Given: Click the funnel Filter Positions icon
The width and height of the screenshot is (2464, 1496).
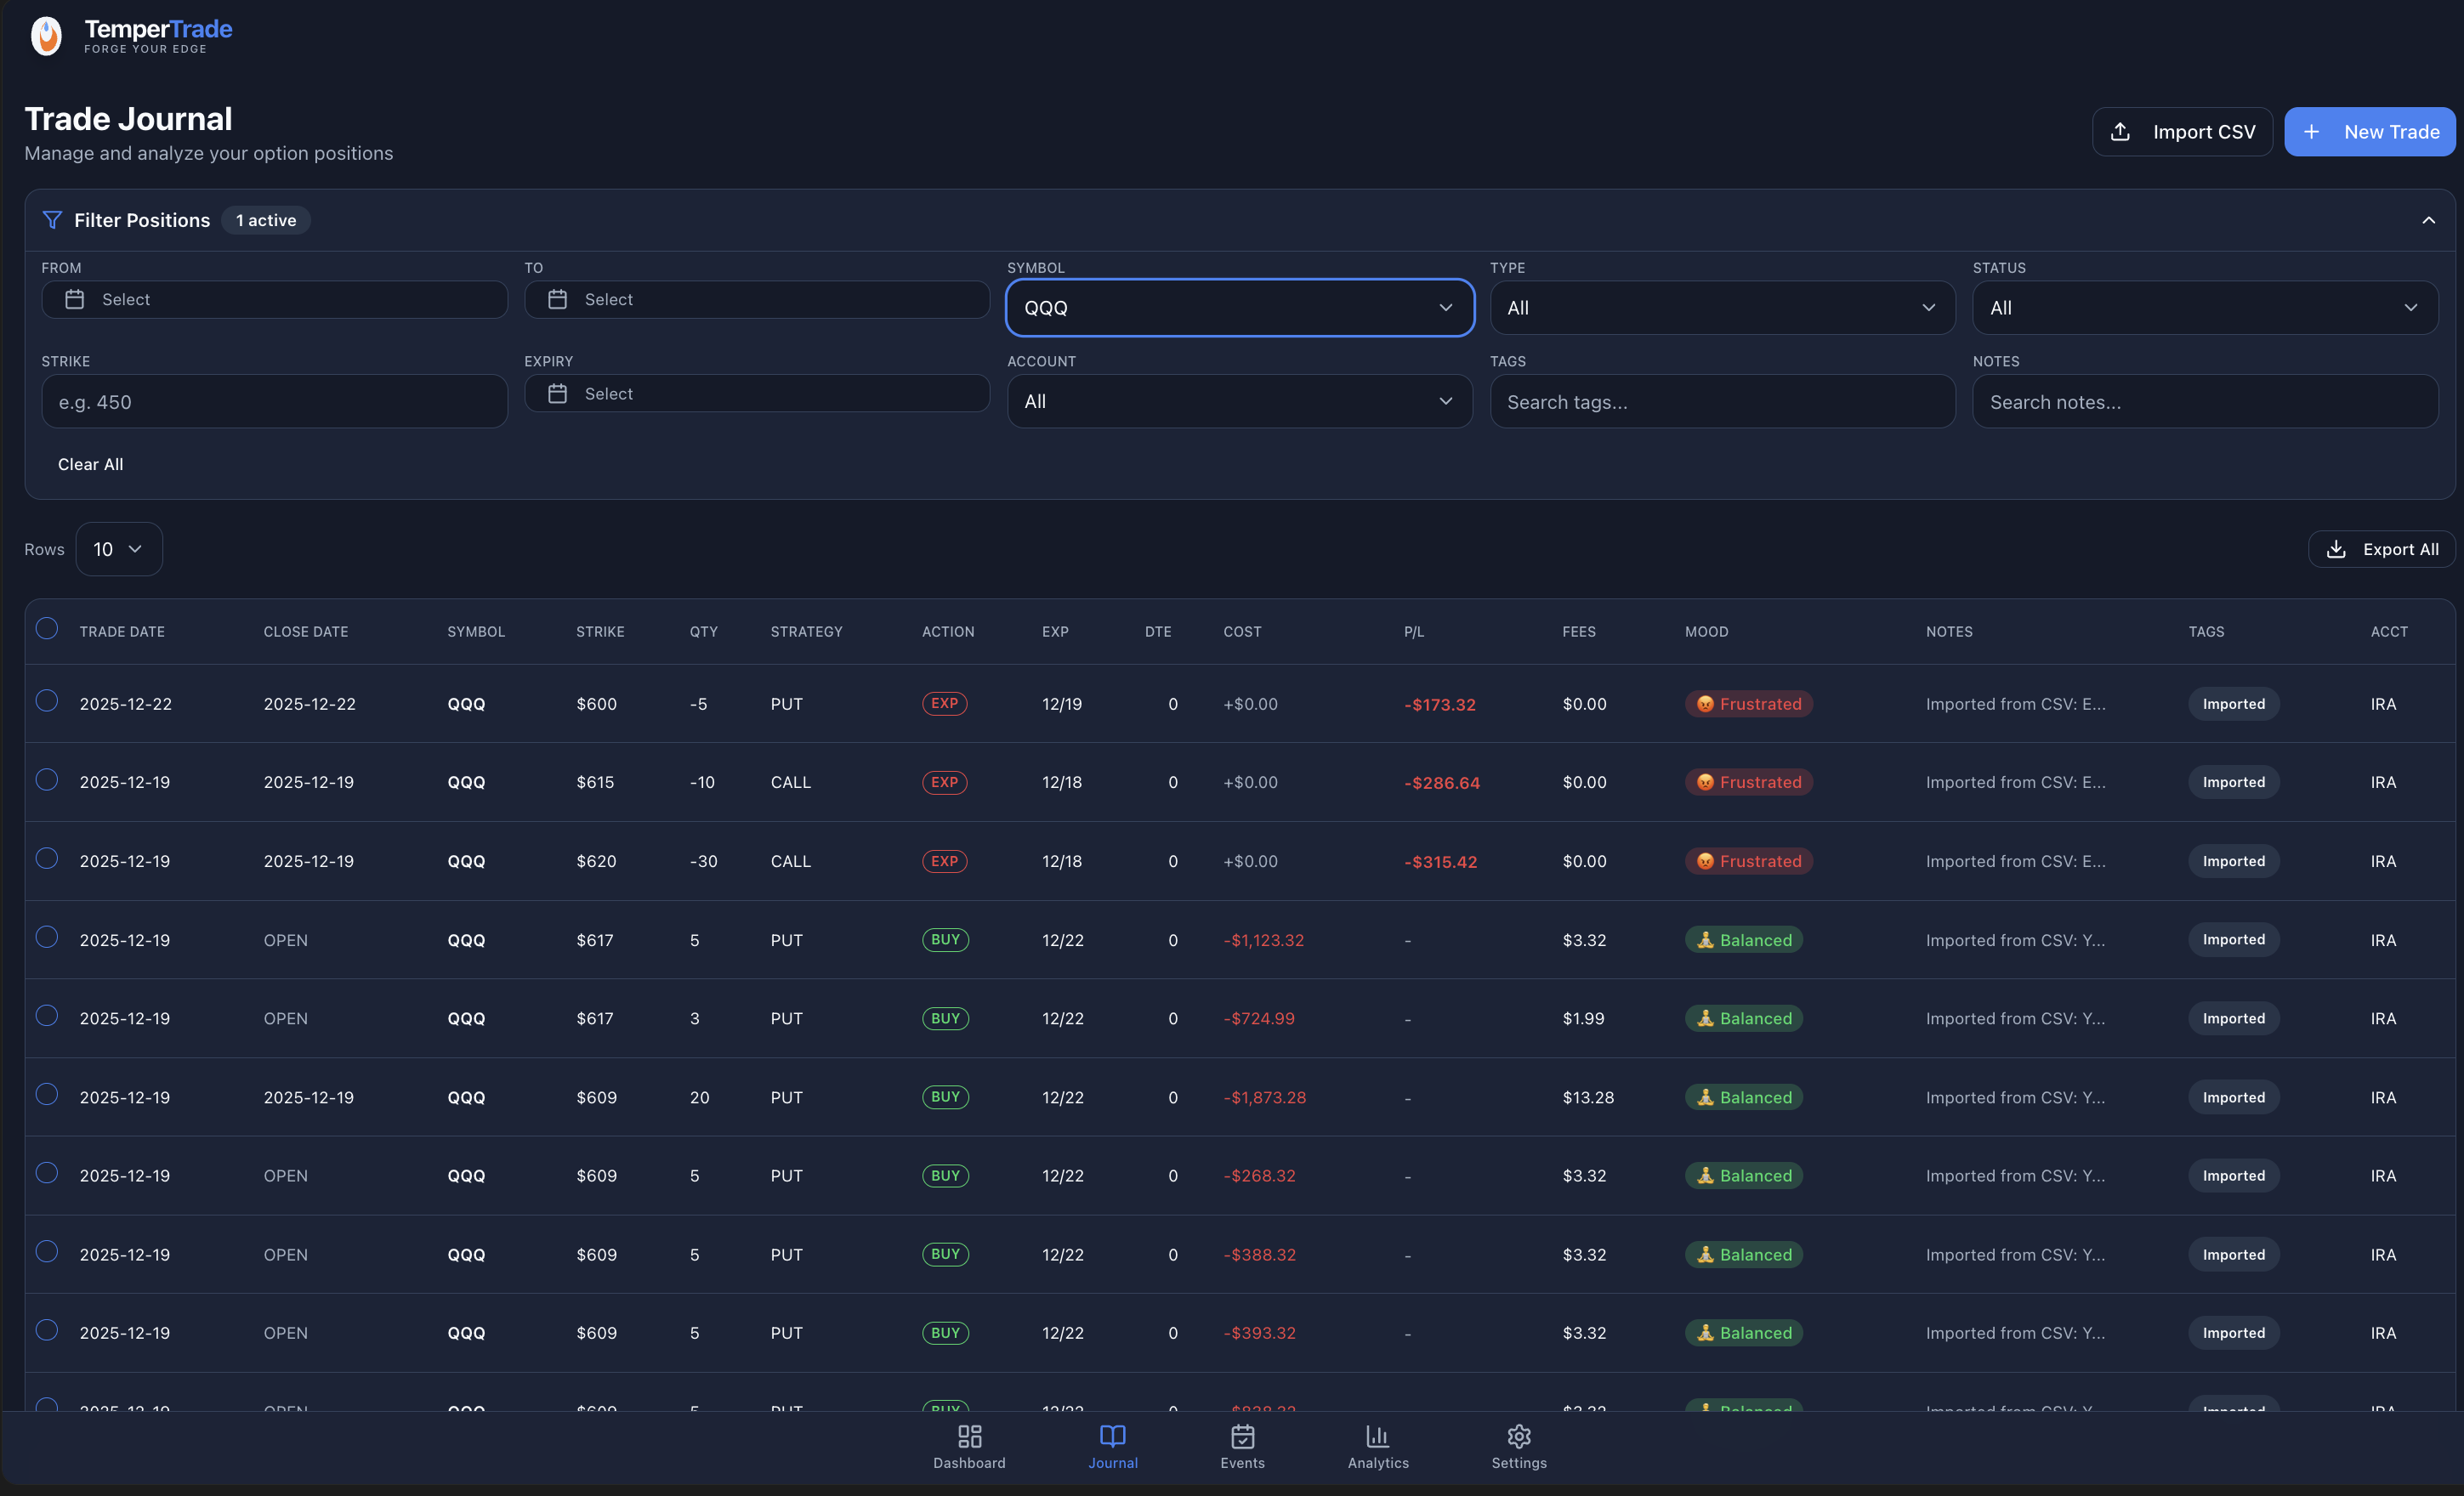Looking at the screenshot, I should [52, 220].
